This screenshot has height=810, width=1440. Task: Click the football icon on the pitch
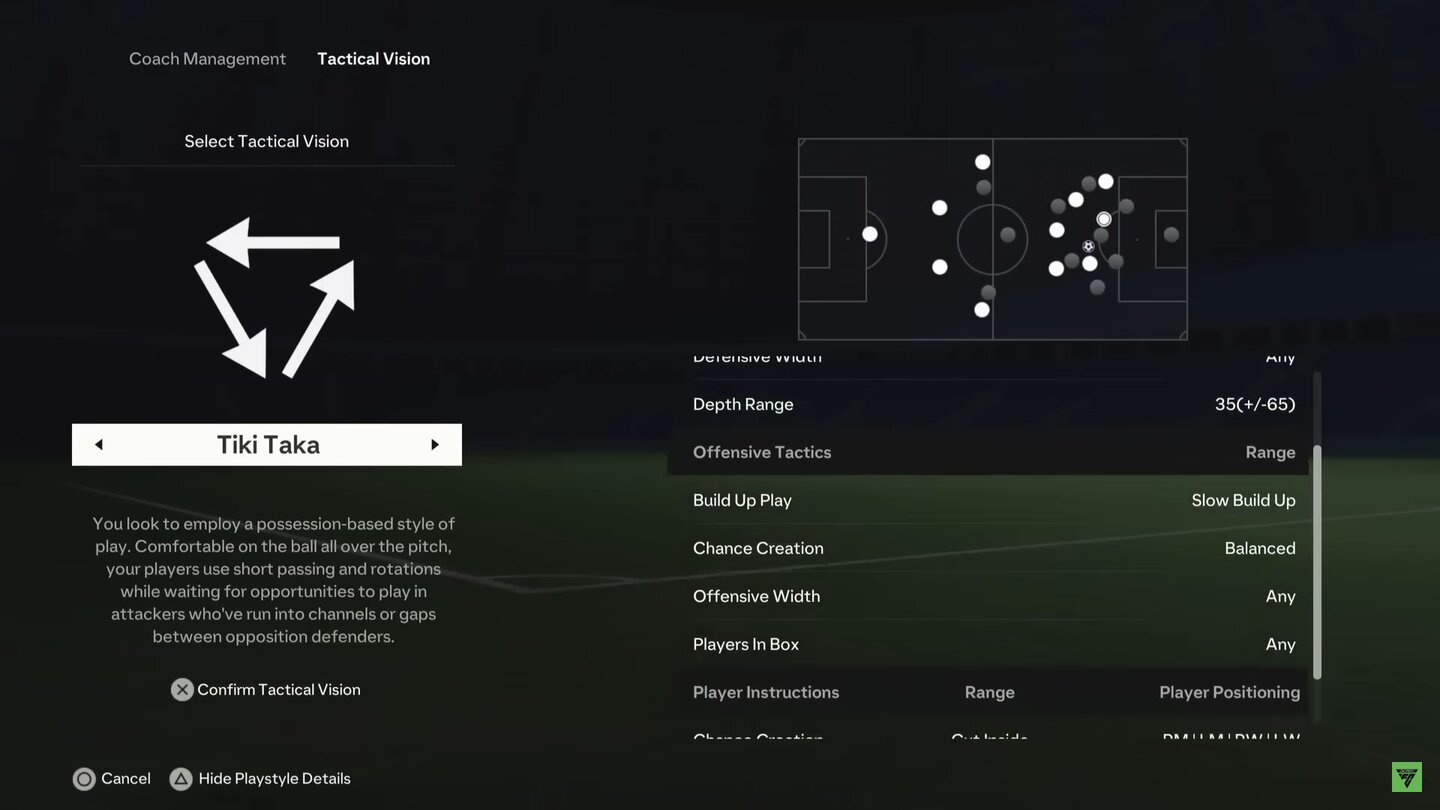[1088, 246]
